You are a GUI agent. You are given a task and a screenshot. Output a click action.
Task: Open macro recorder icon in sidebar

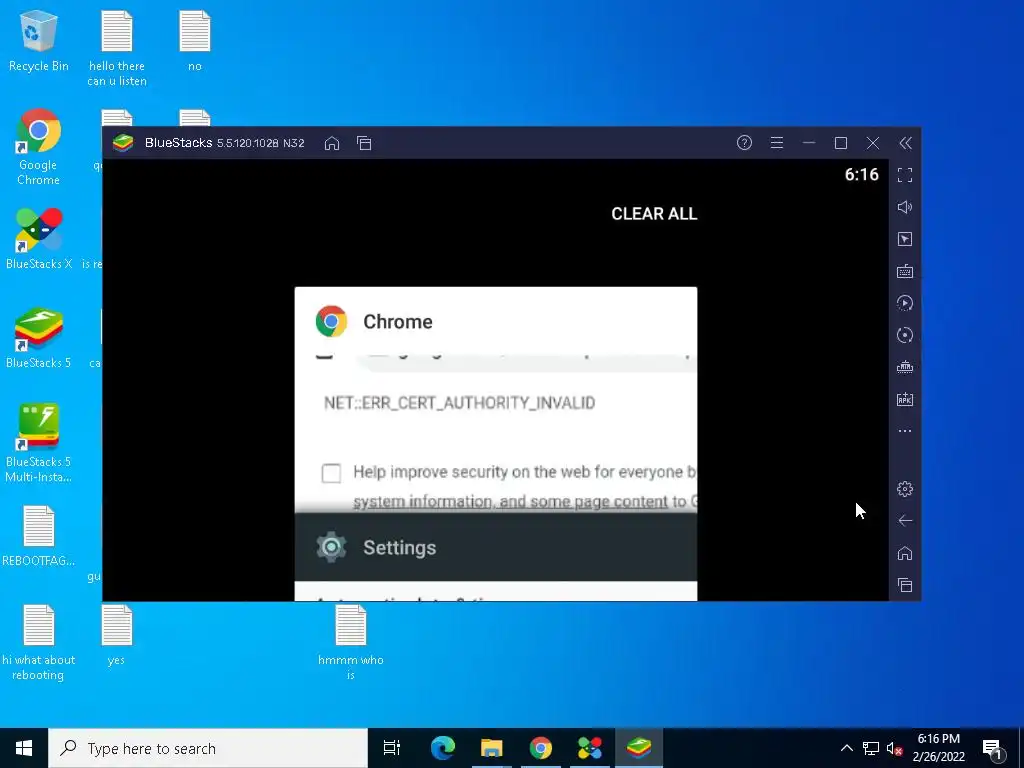pos(904,303)
